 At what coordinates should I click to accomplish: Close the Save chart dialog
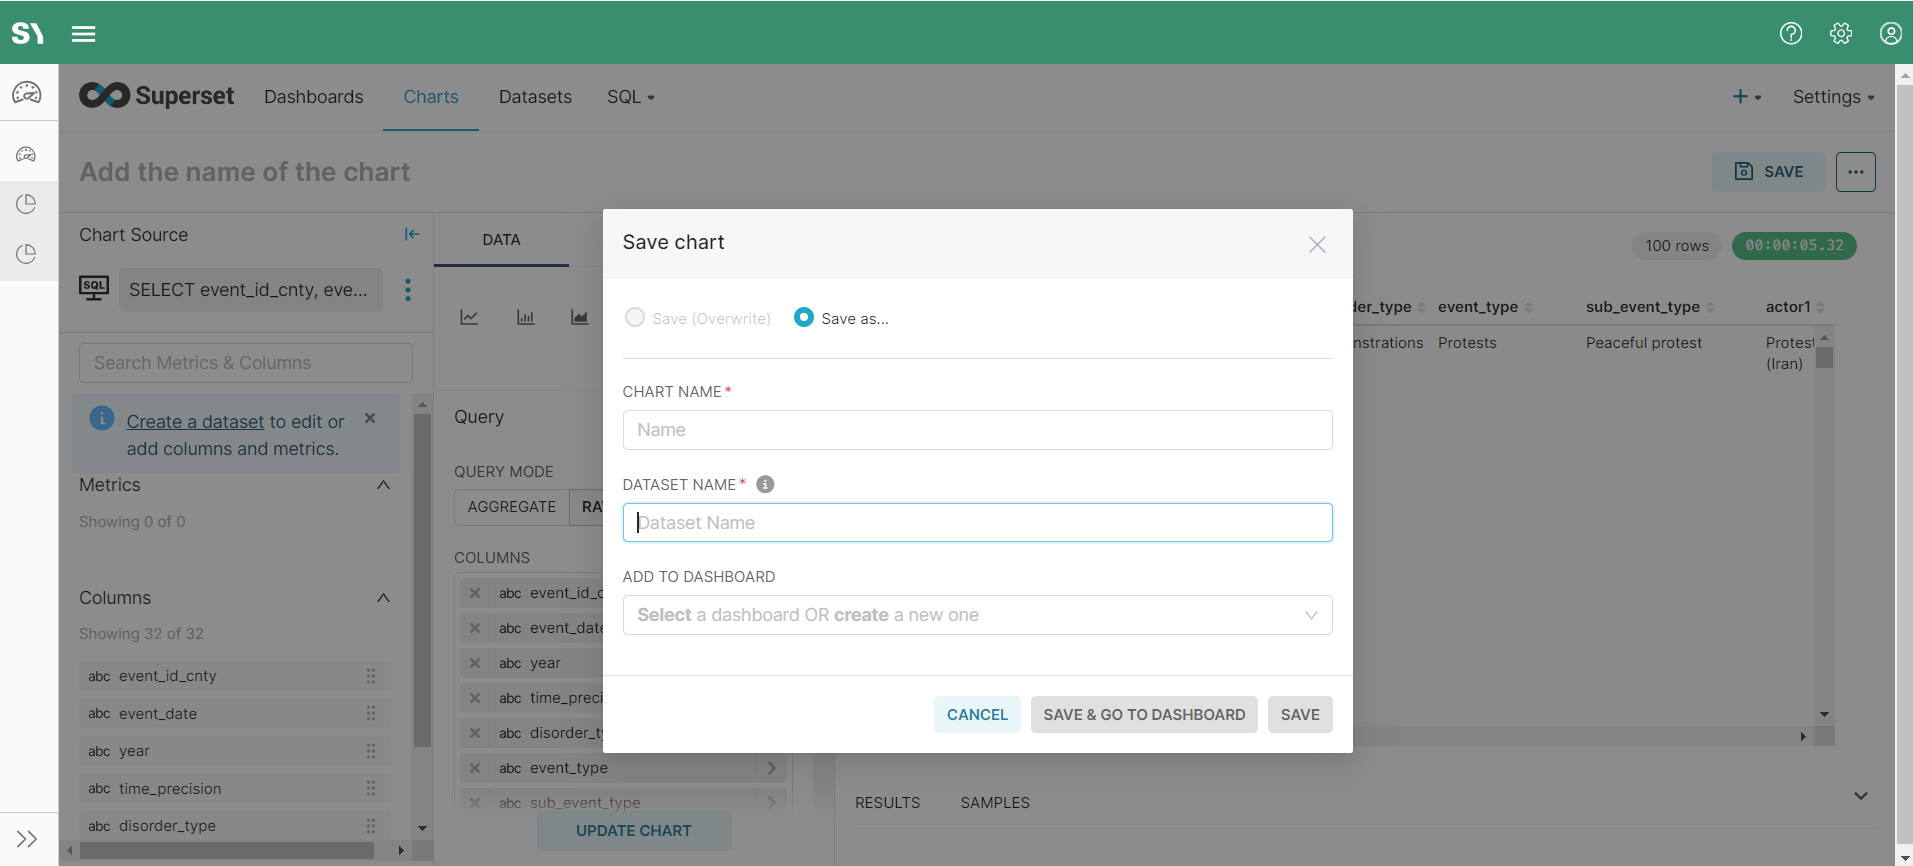tap(1317, 245)
